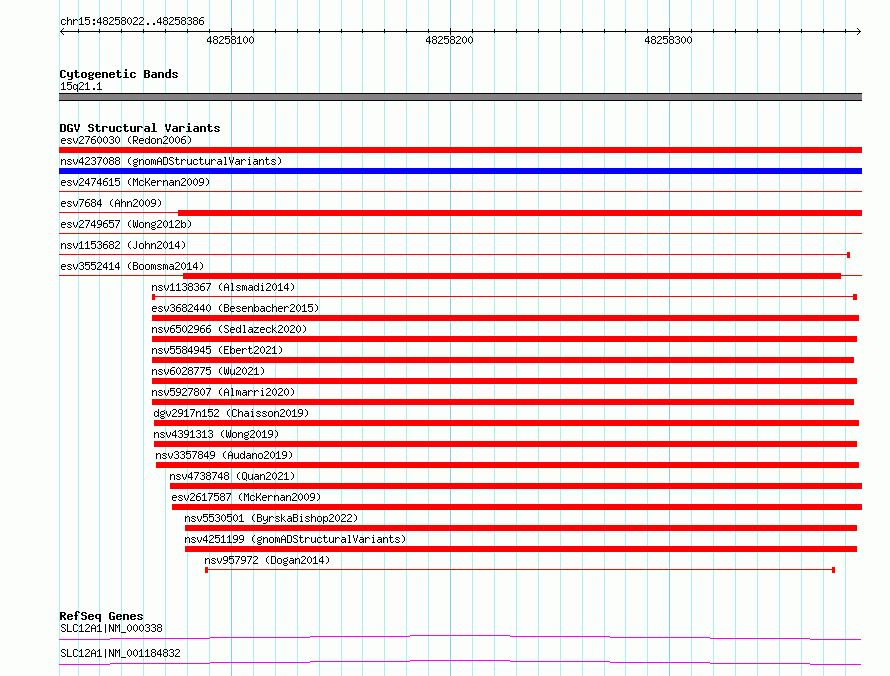Select nsv957972 (Dogan2014) label
The image size is (890, 676).
pos(267,560)
